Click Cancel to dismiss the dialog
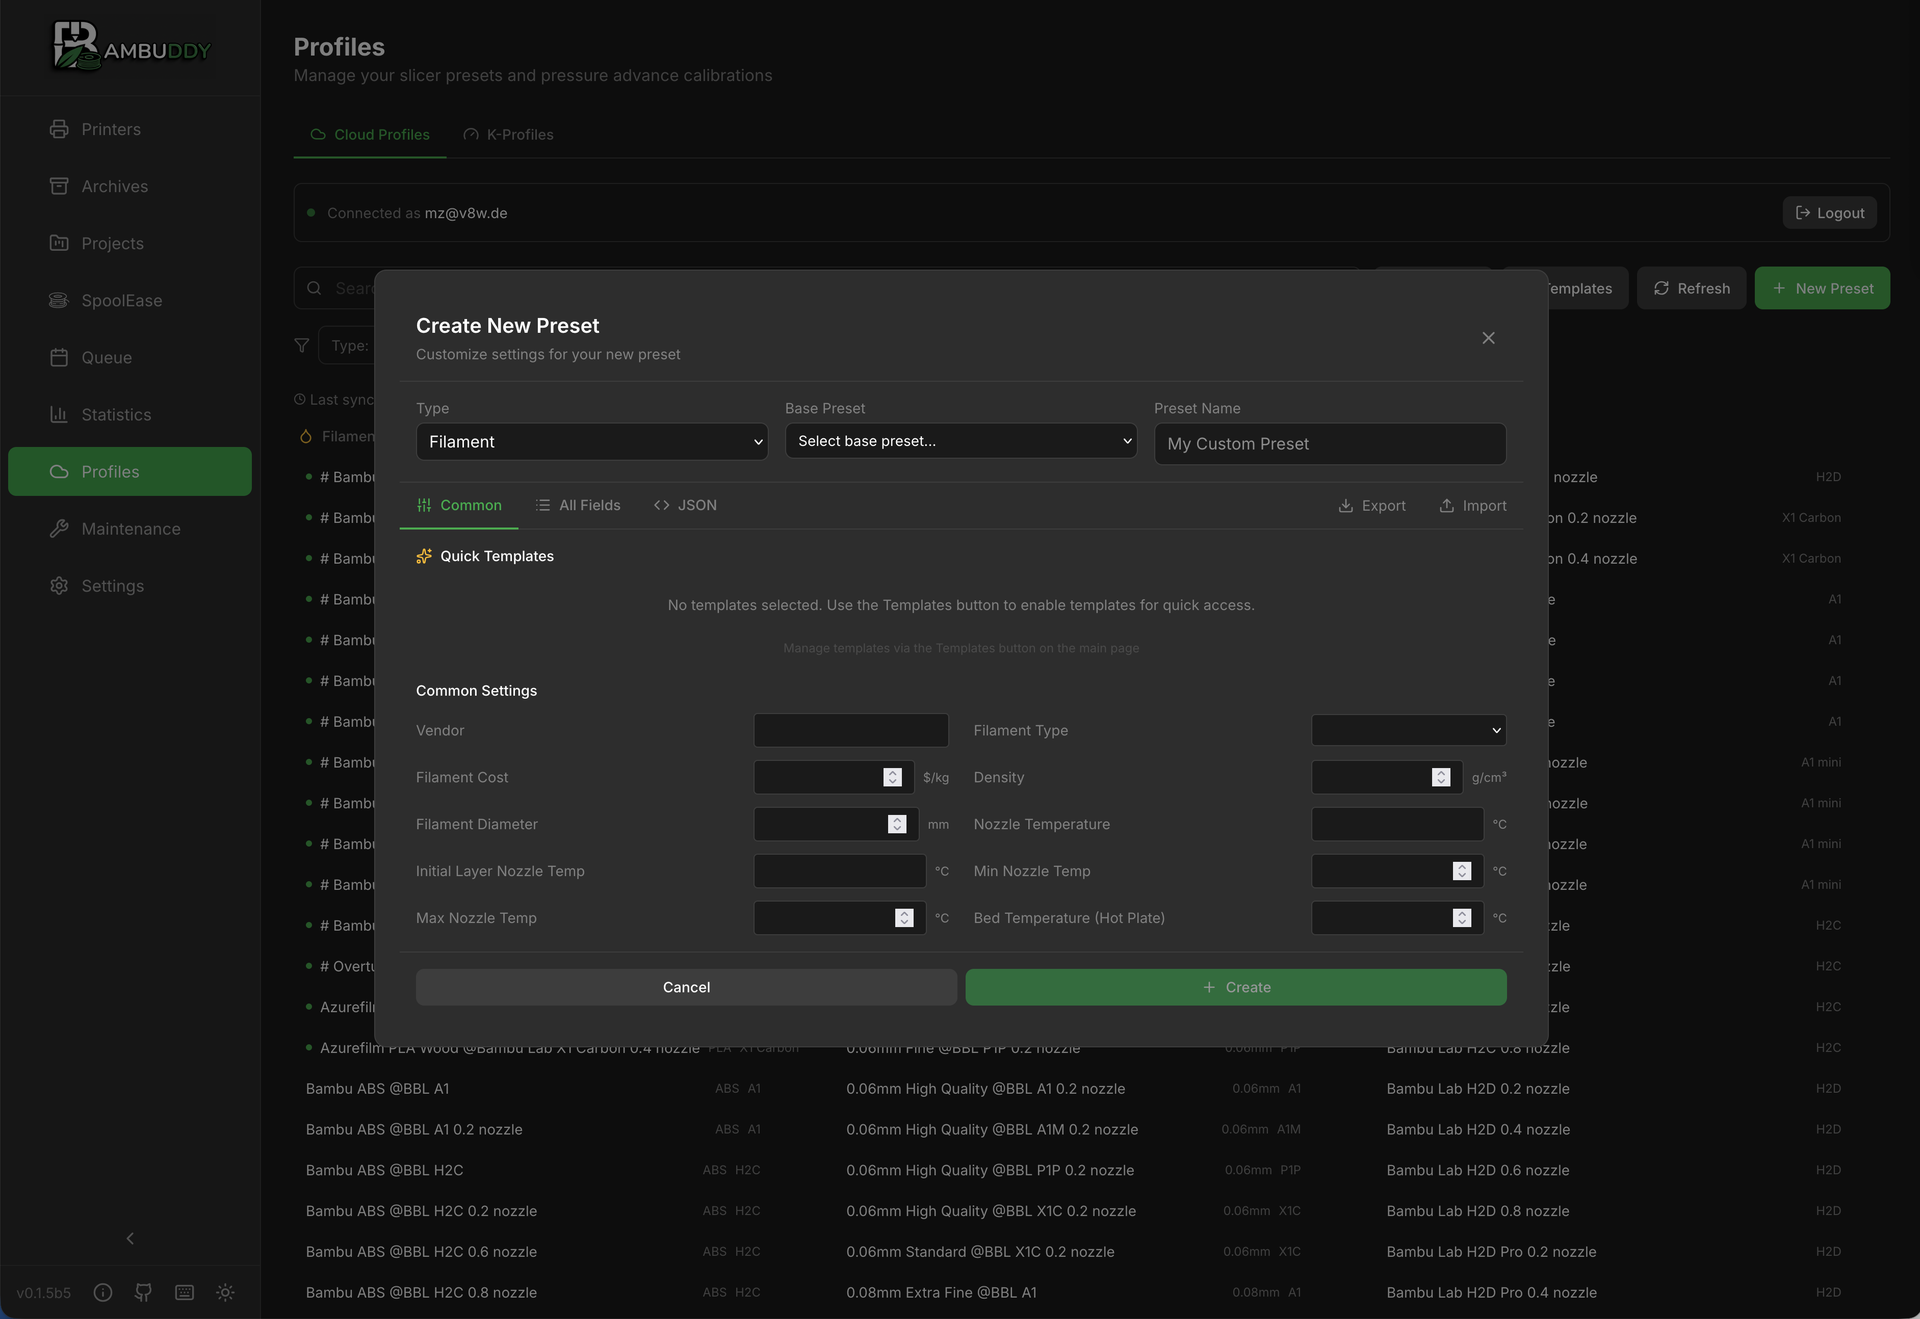 (x=685, y=987)
